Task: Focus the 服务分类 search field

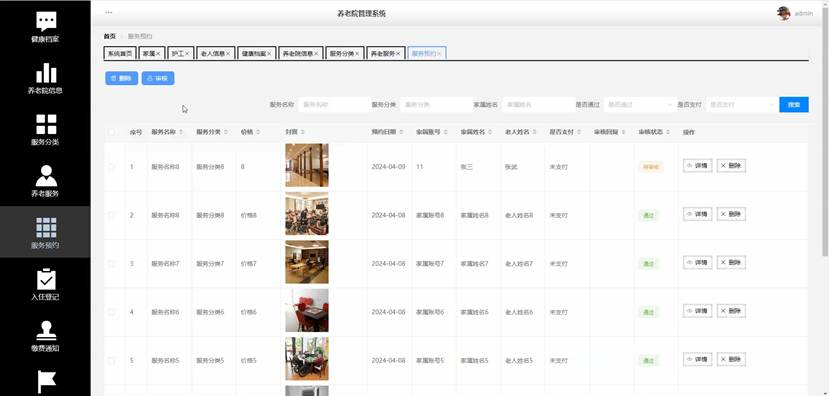Action: pos(436,105)
